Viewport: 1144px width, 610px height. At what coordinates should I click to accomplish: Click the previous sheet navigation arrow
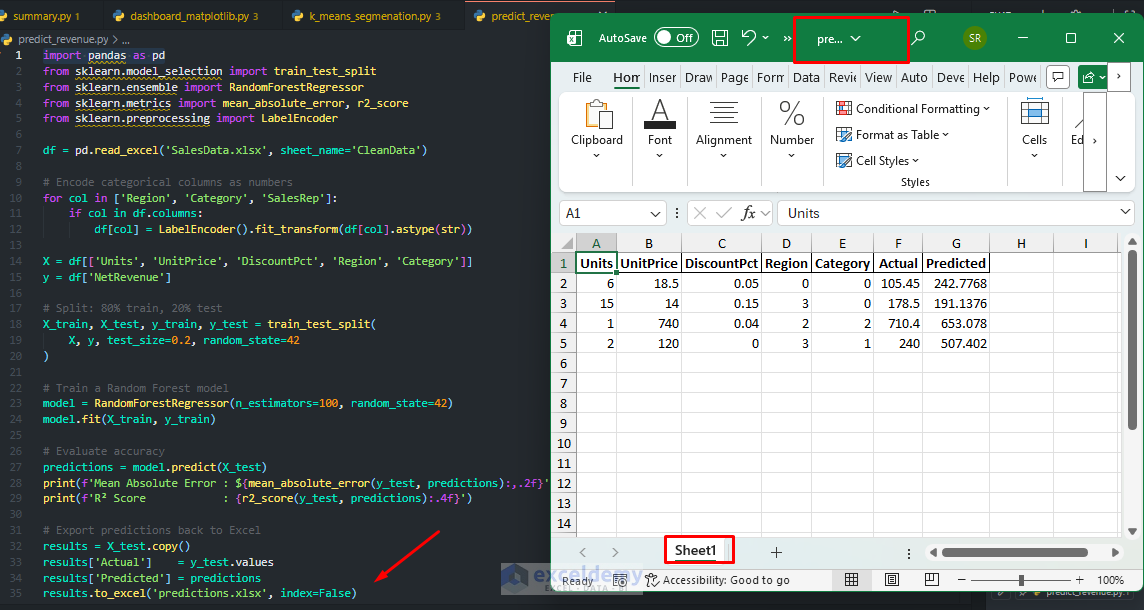(582, 552)
